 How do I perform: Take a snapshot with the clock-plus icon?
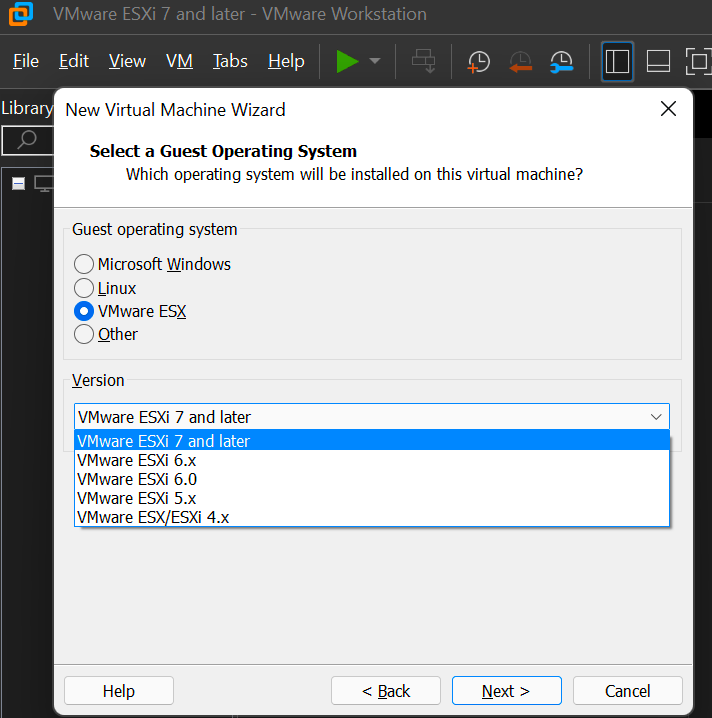pyautogui.click(x=478, y=61)
